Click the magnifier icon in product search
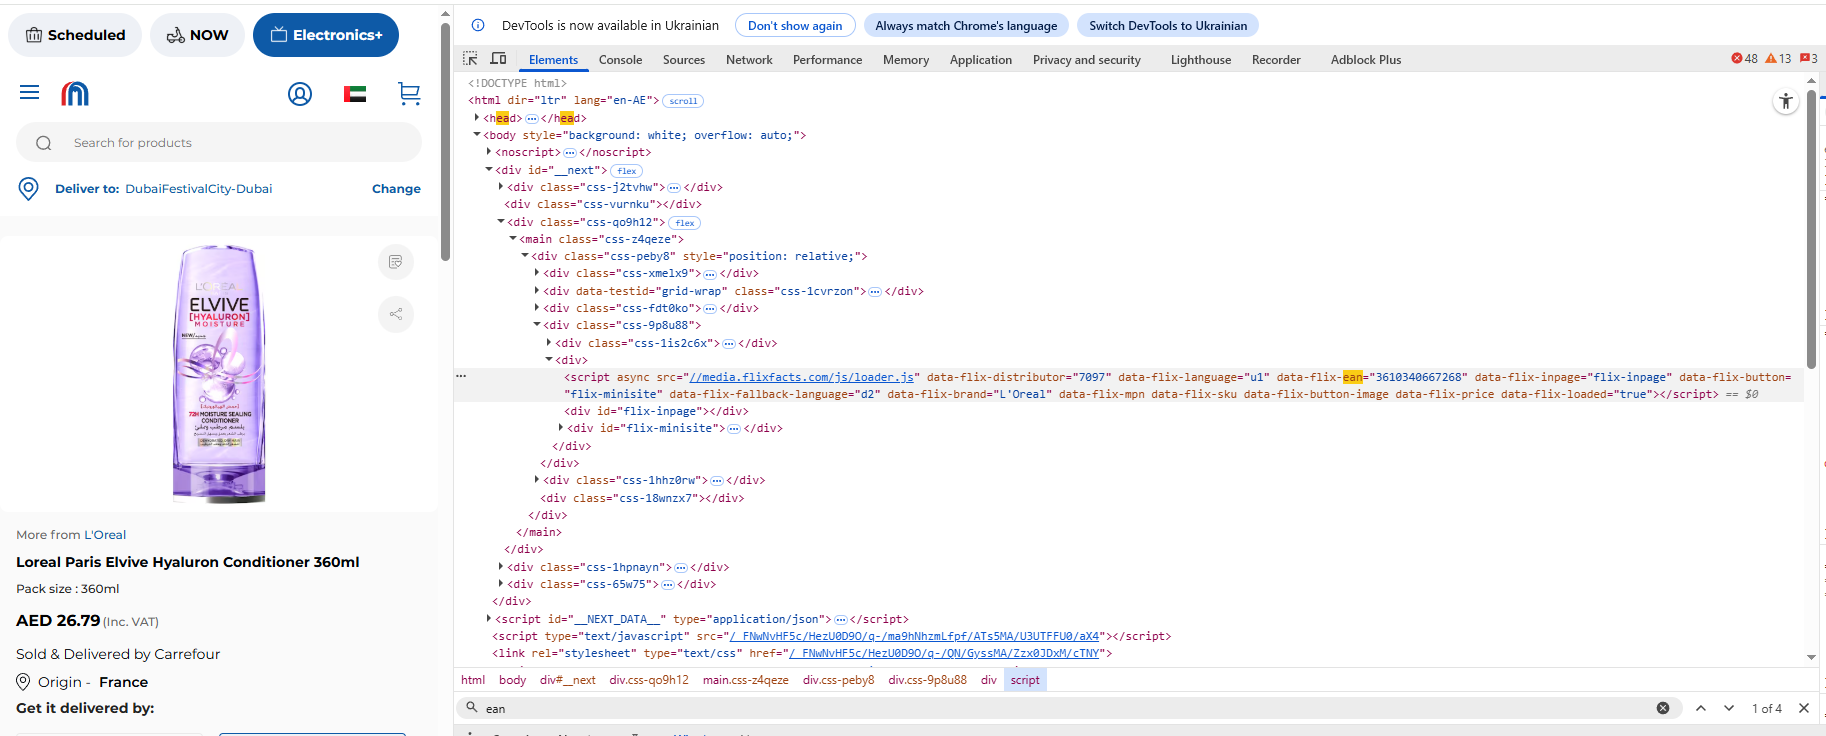Image resolution: width=1826 pixels, height=736 pixels. 44,143
